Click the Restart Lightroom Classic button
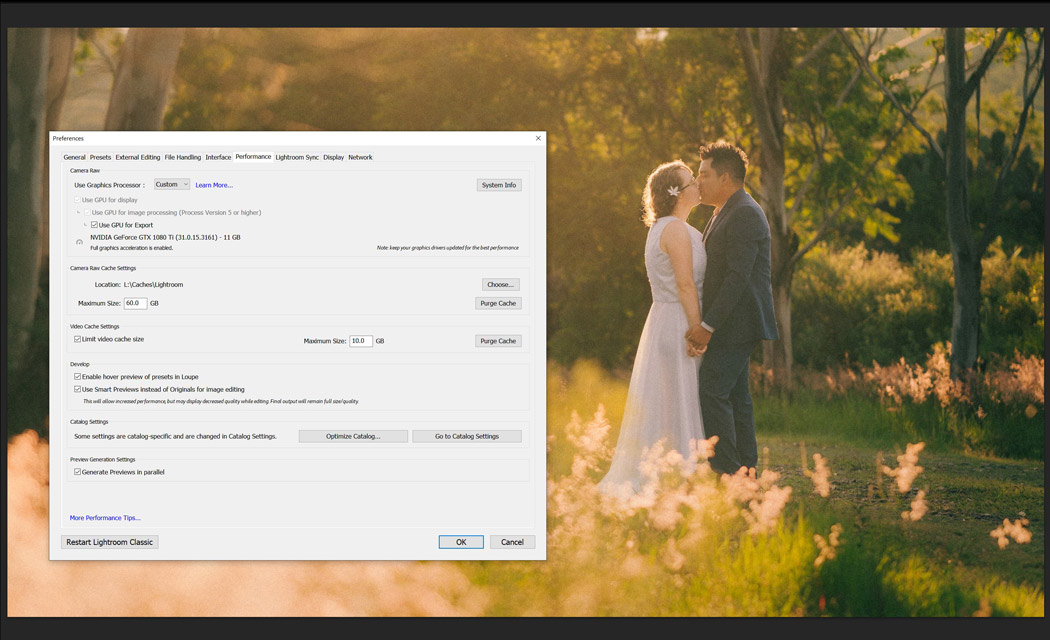 click(110, 542)
